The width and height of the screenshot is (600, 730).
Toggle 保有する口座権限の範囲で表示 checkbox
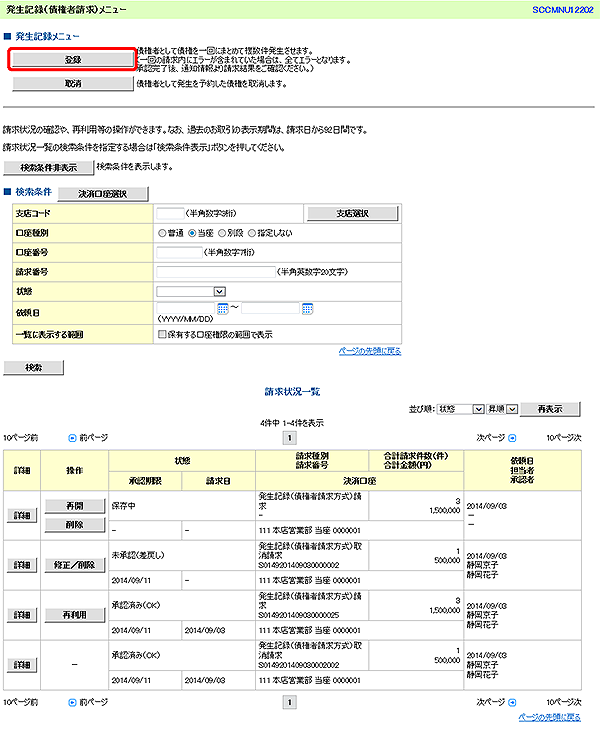pyautogui.click(x=162, y=334)
